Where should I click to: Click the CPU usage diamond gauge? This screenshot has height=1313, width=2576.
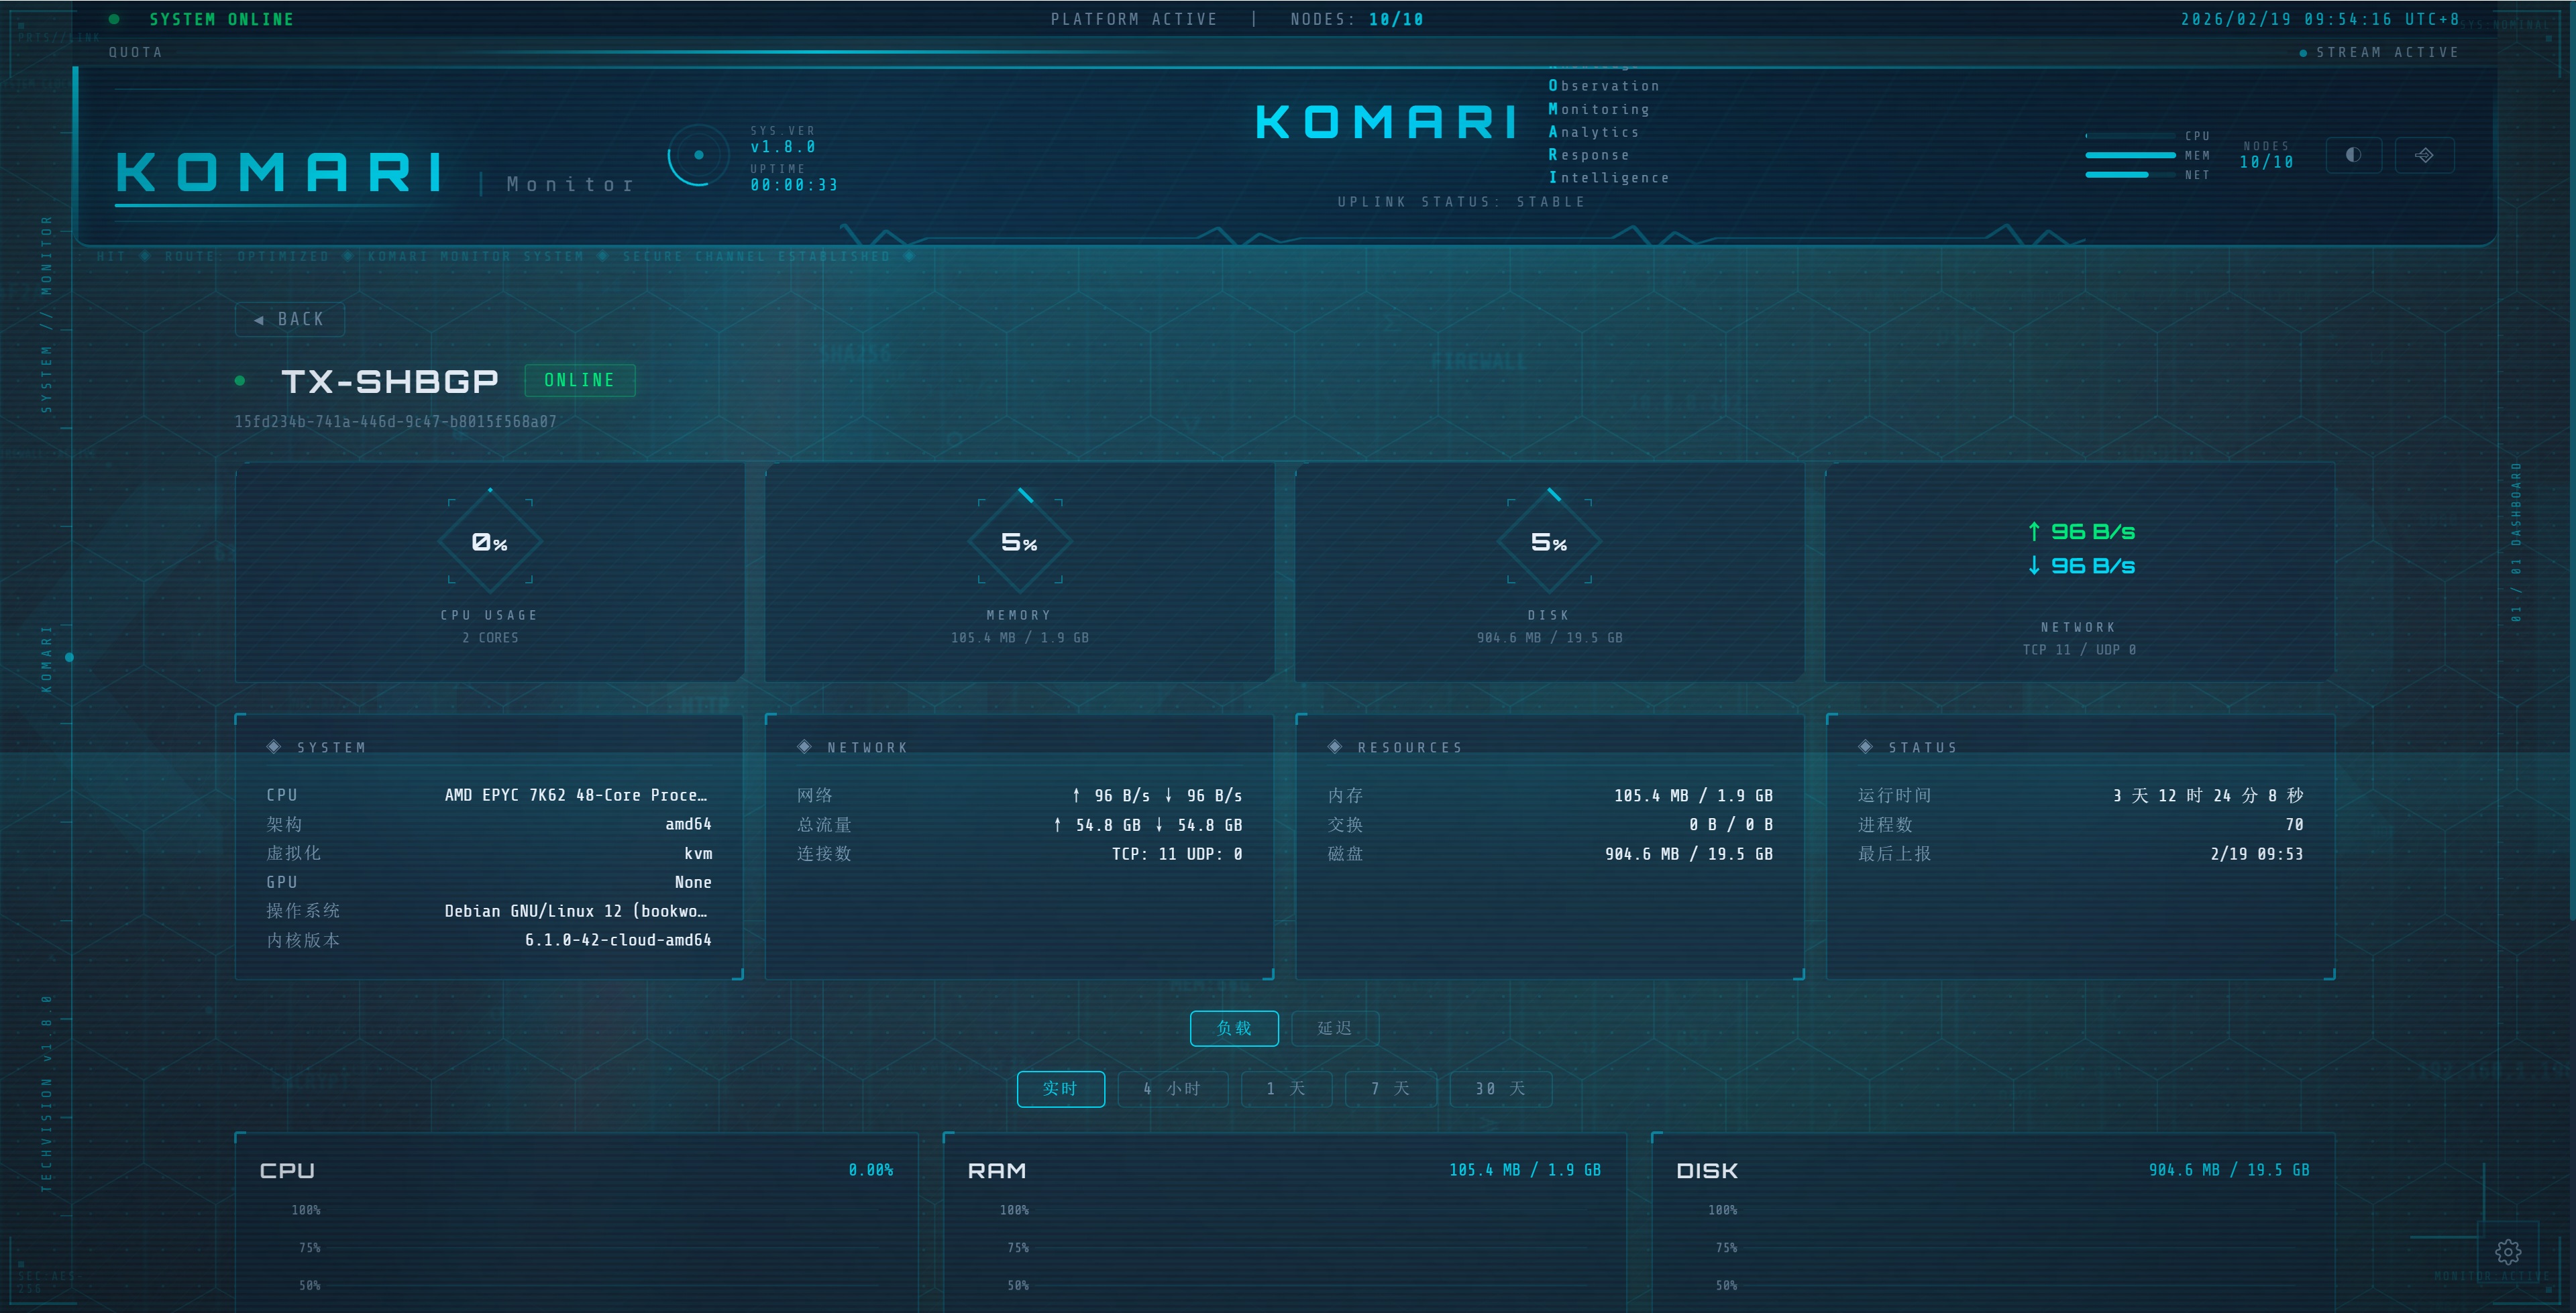490,541
